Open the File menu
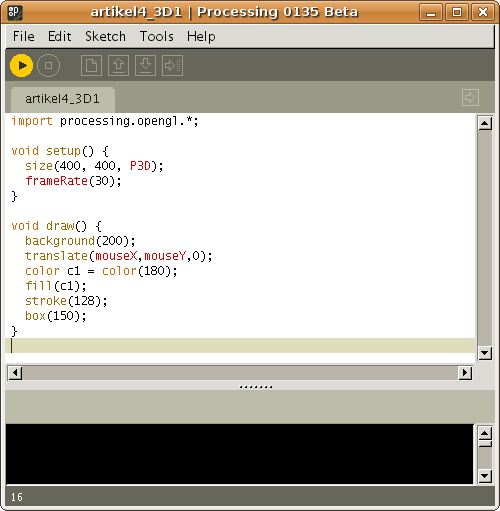The image size is (500, 511). pos(23,36)
